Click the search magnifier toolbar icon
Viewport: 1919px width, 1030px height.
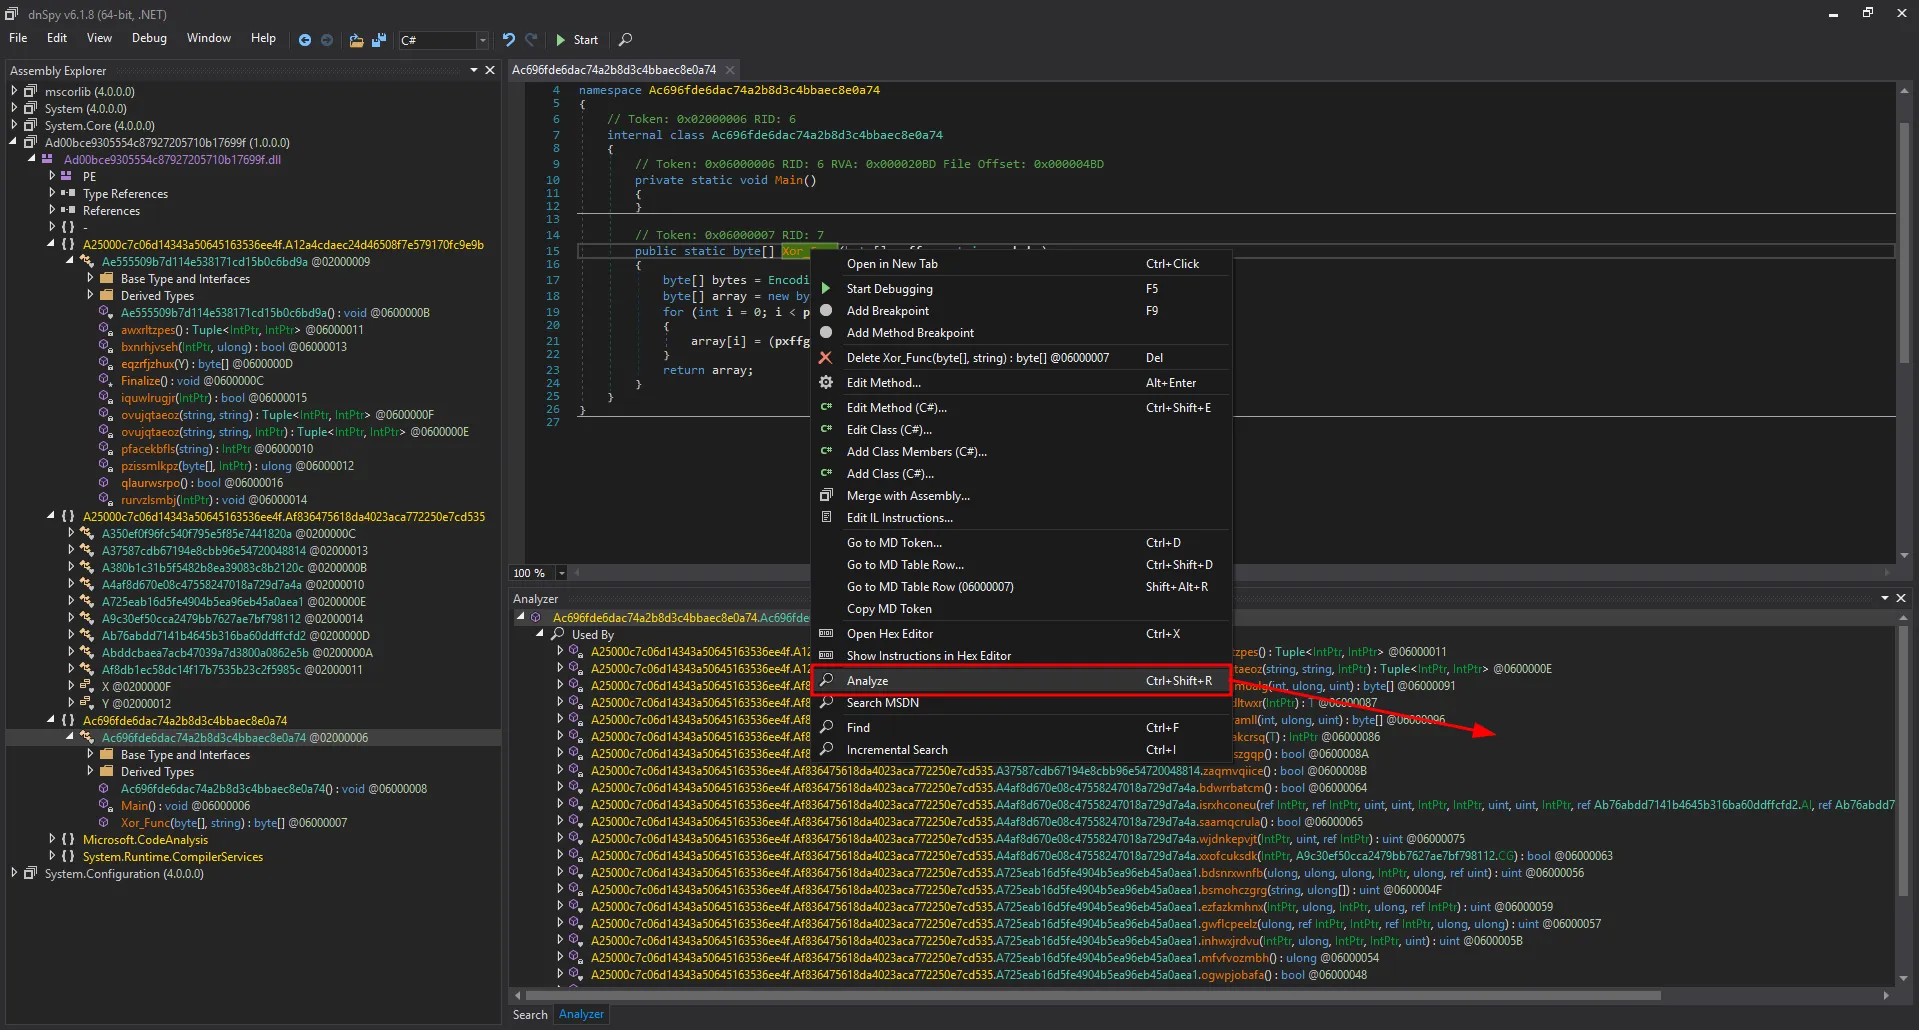[625, 40]
